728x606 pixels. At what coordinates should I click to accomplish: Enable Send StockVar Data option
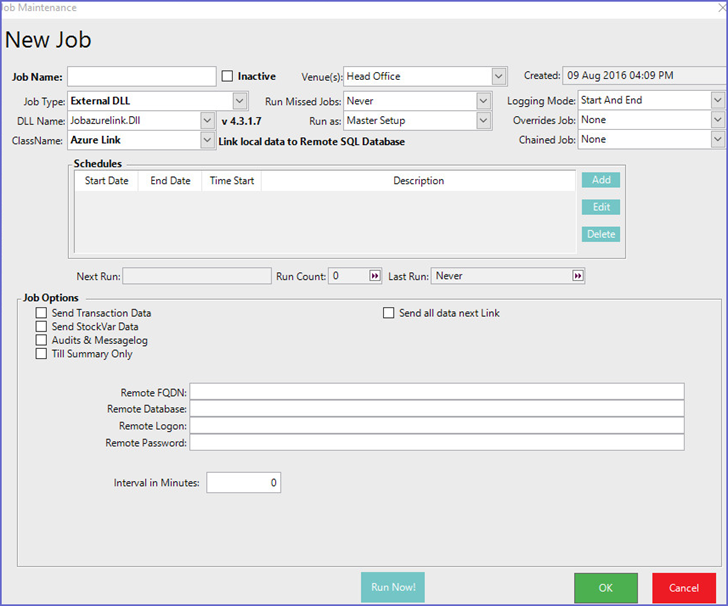(41, 326)
